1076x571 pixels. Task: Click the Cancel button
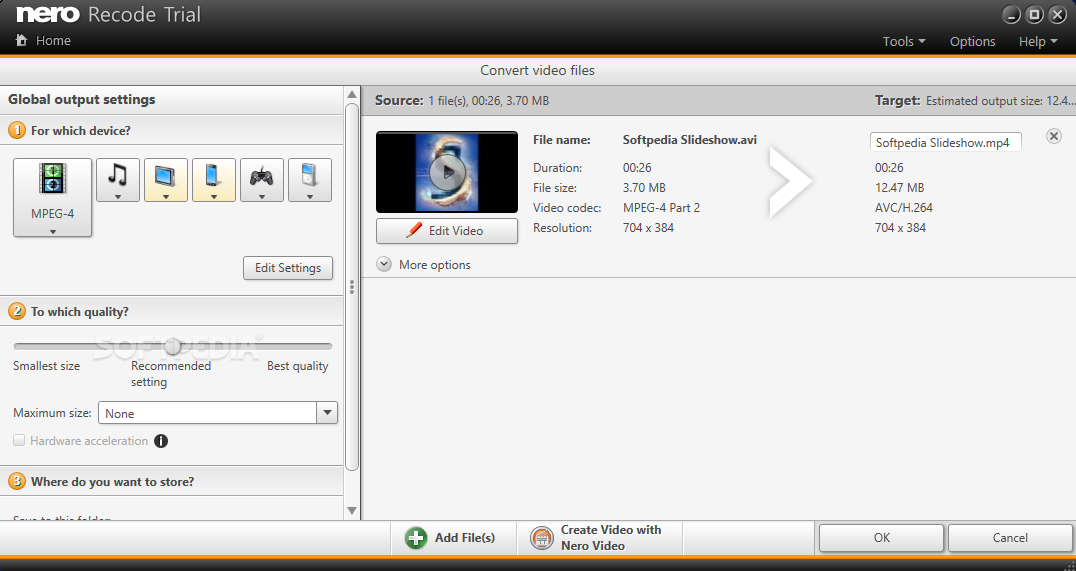pos(1010,537)
